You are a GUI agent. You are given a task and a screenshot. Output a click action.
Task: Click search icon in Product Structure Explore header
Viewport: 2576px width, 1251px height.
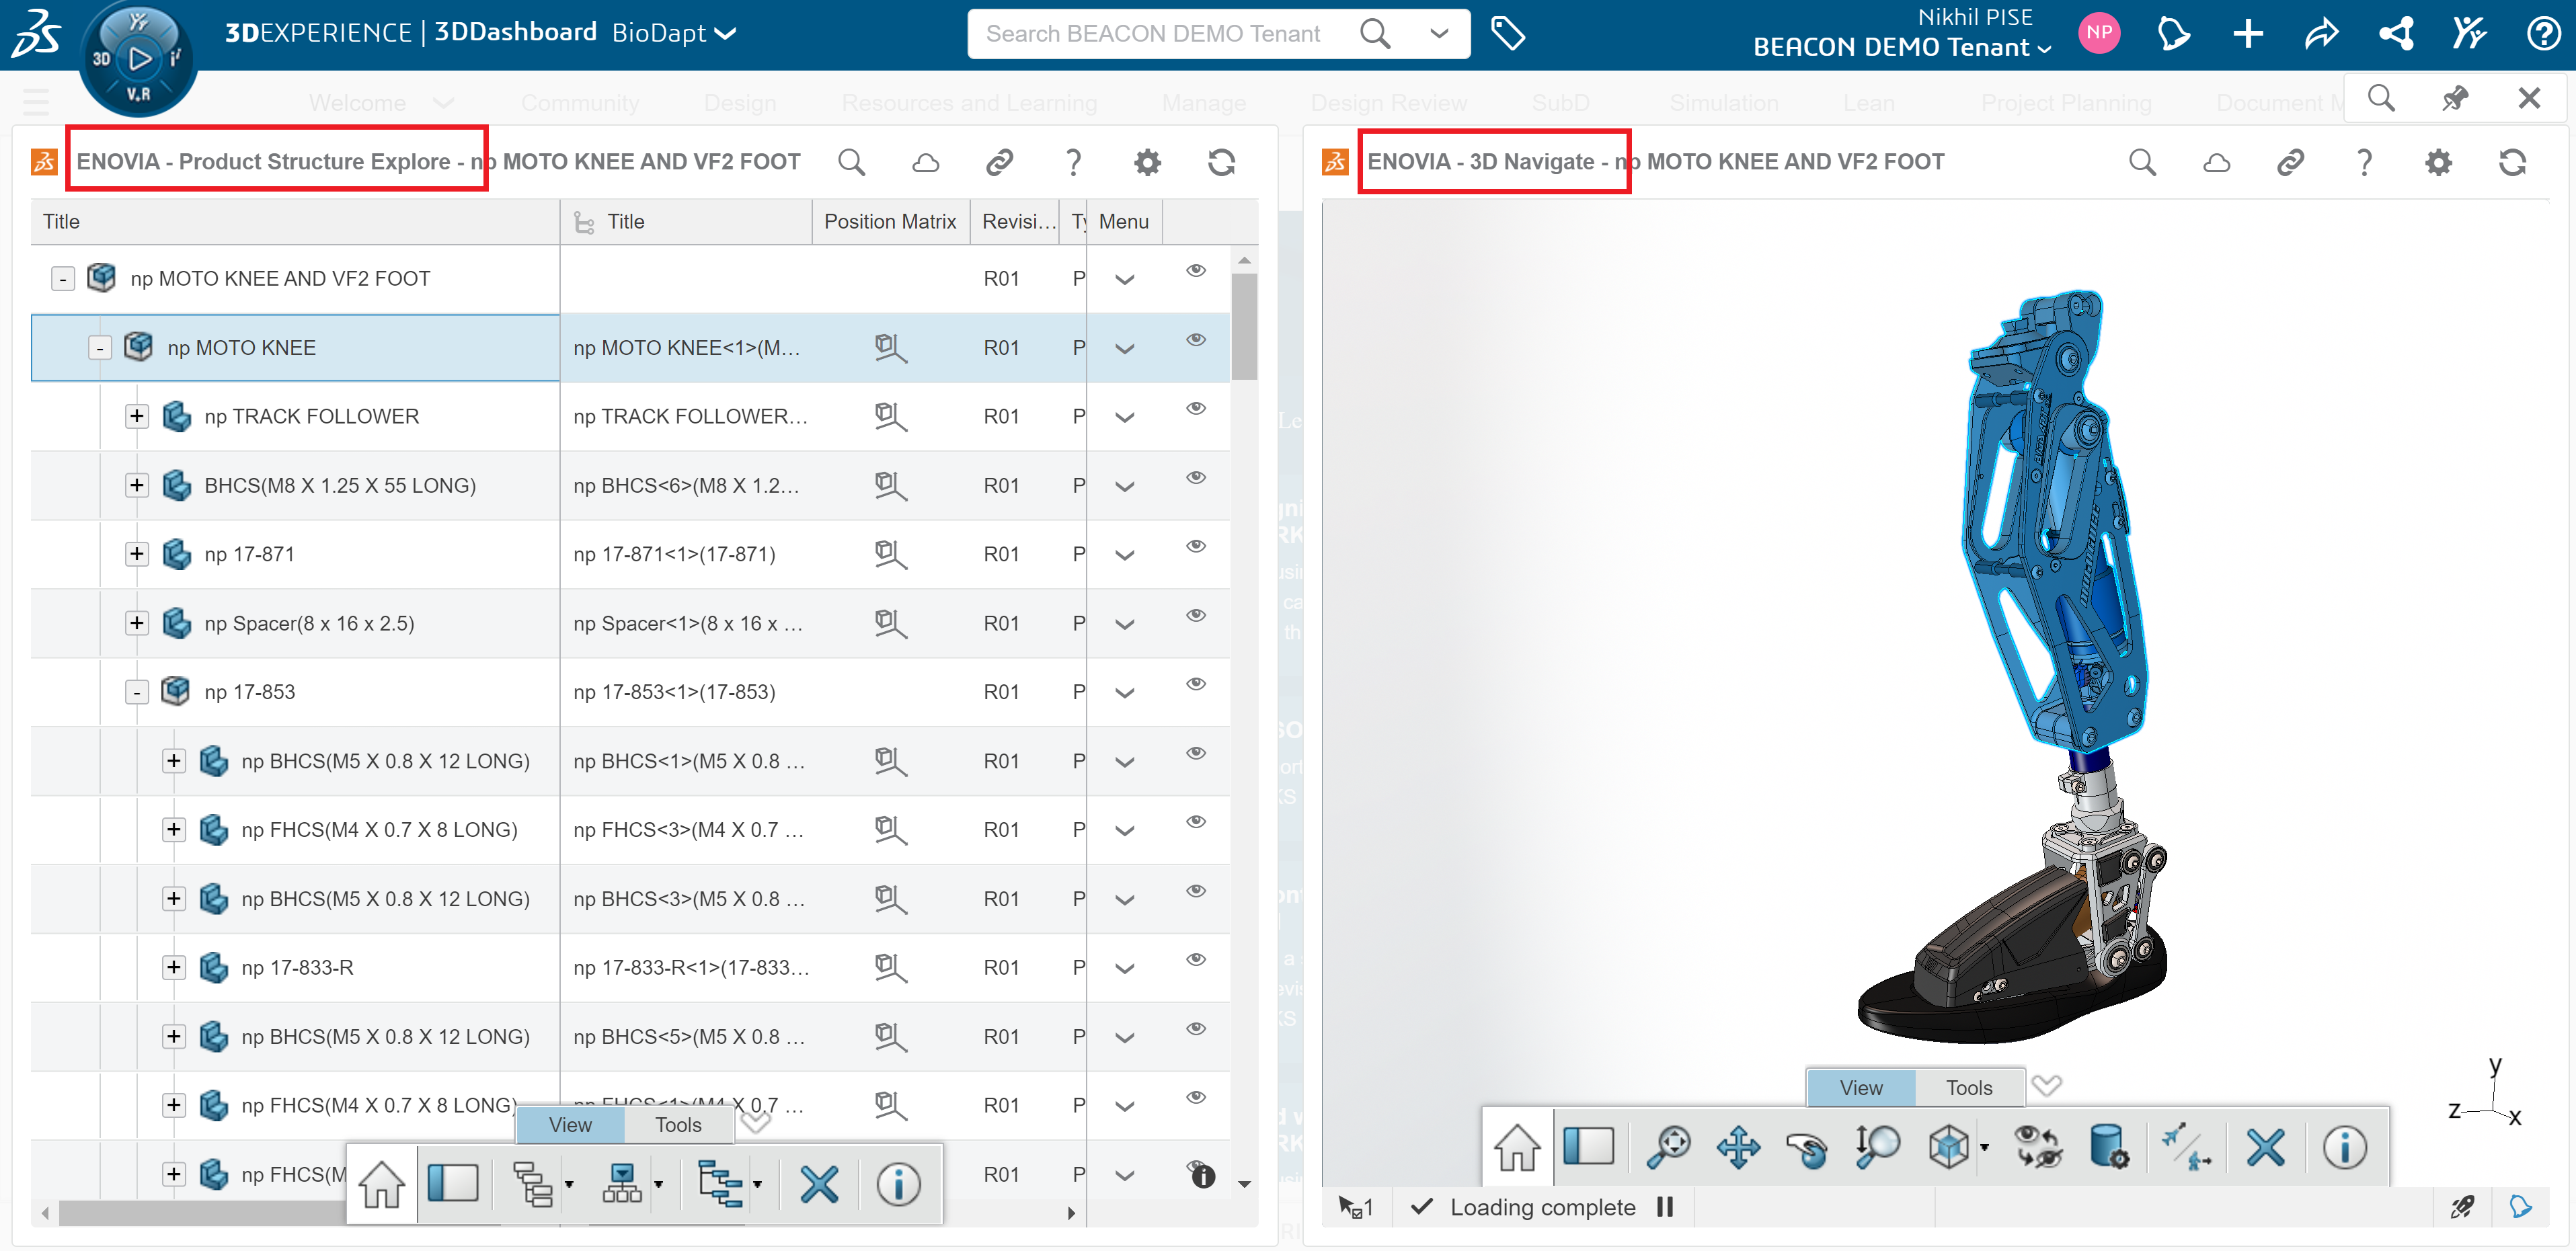click(x=851, y=162)
